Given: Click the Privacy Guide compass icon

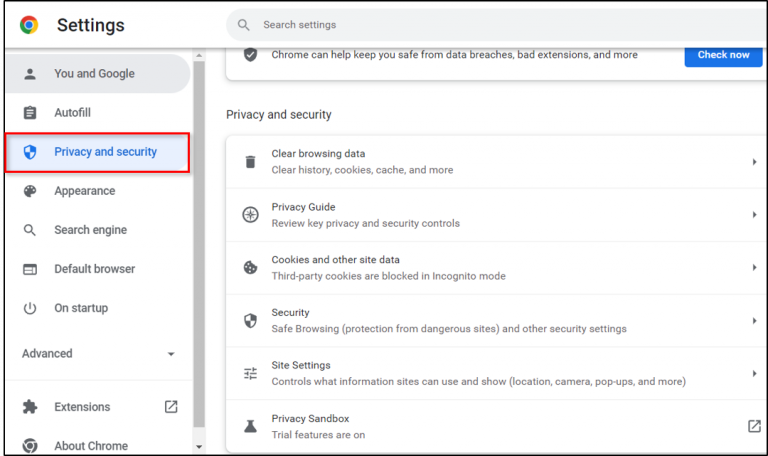Looking at the screenshot, I should click(x=250, y=215).
